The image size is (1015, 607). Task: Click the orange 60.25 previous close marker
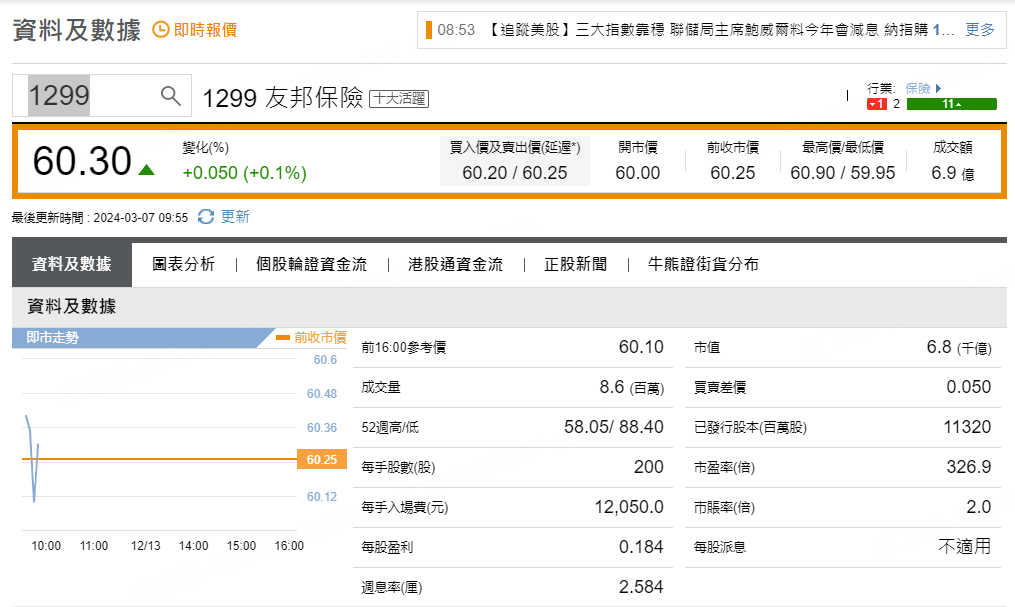click(322, 459)
